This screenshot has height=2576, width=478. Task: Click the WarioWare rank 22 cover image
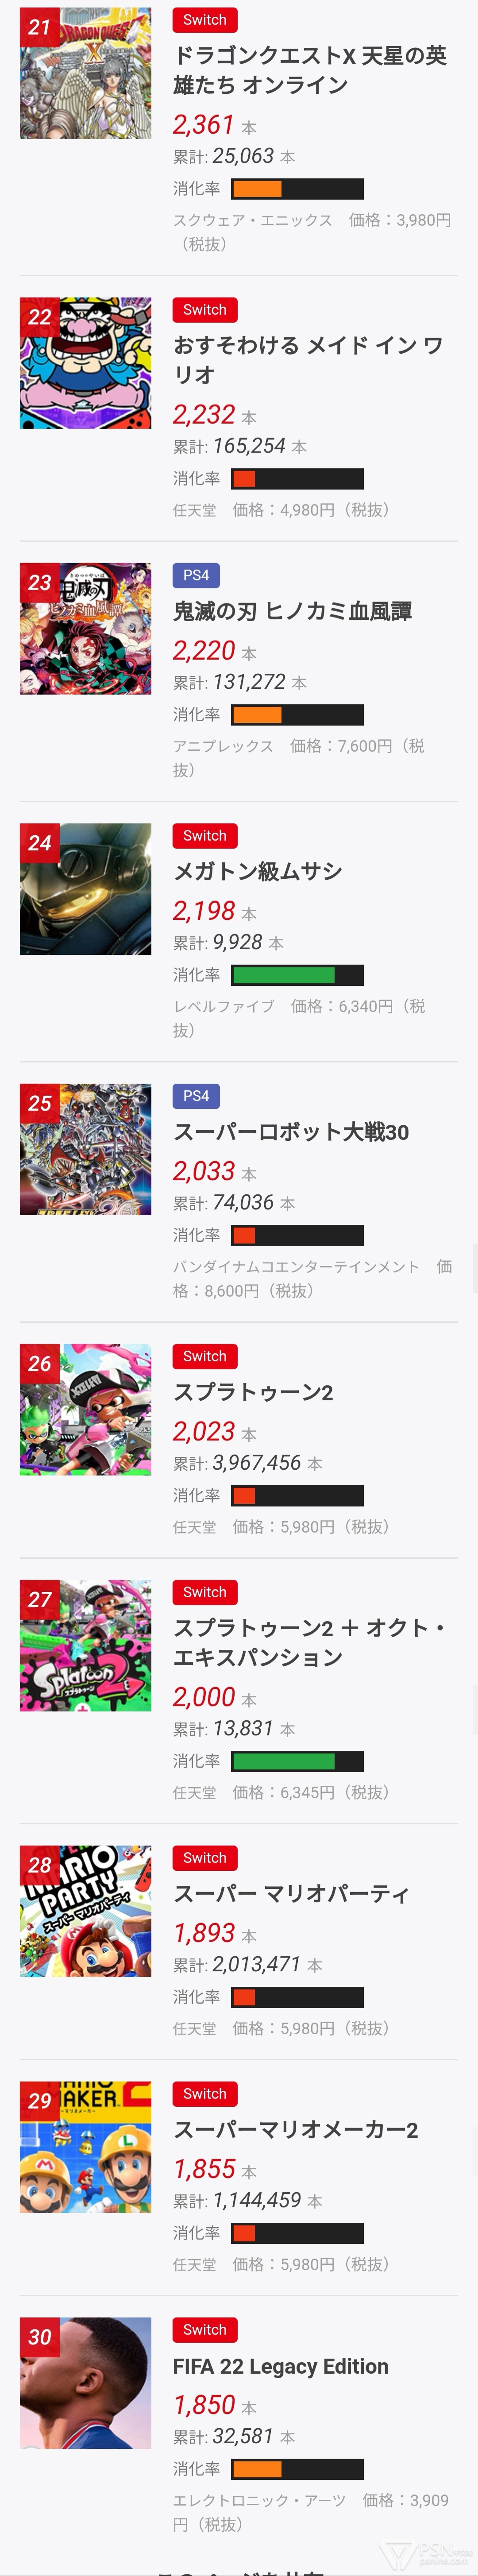86,363
